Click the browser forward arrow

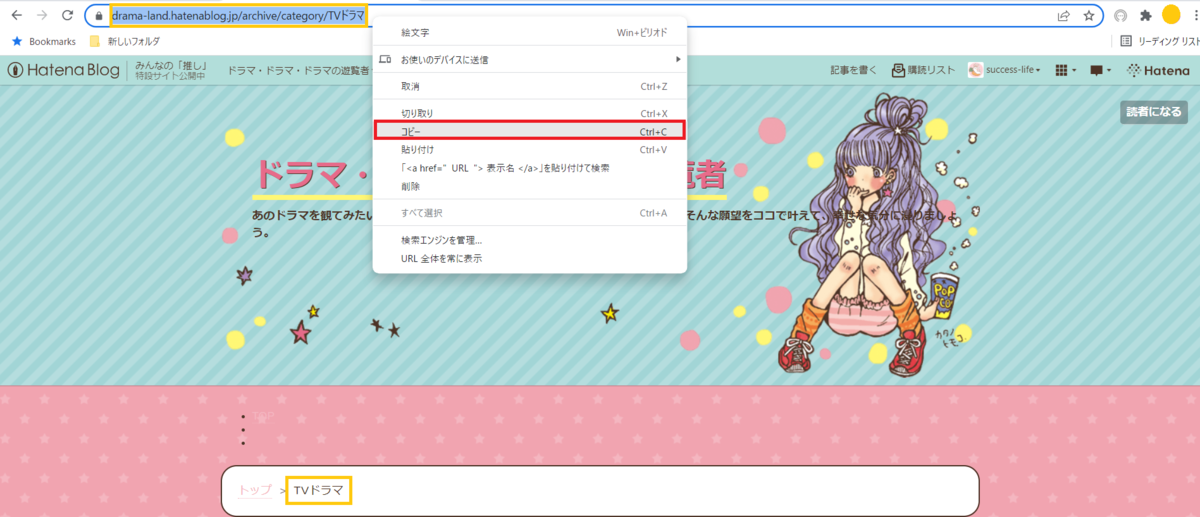tap(42, 15)
